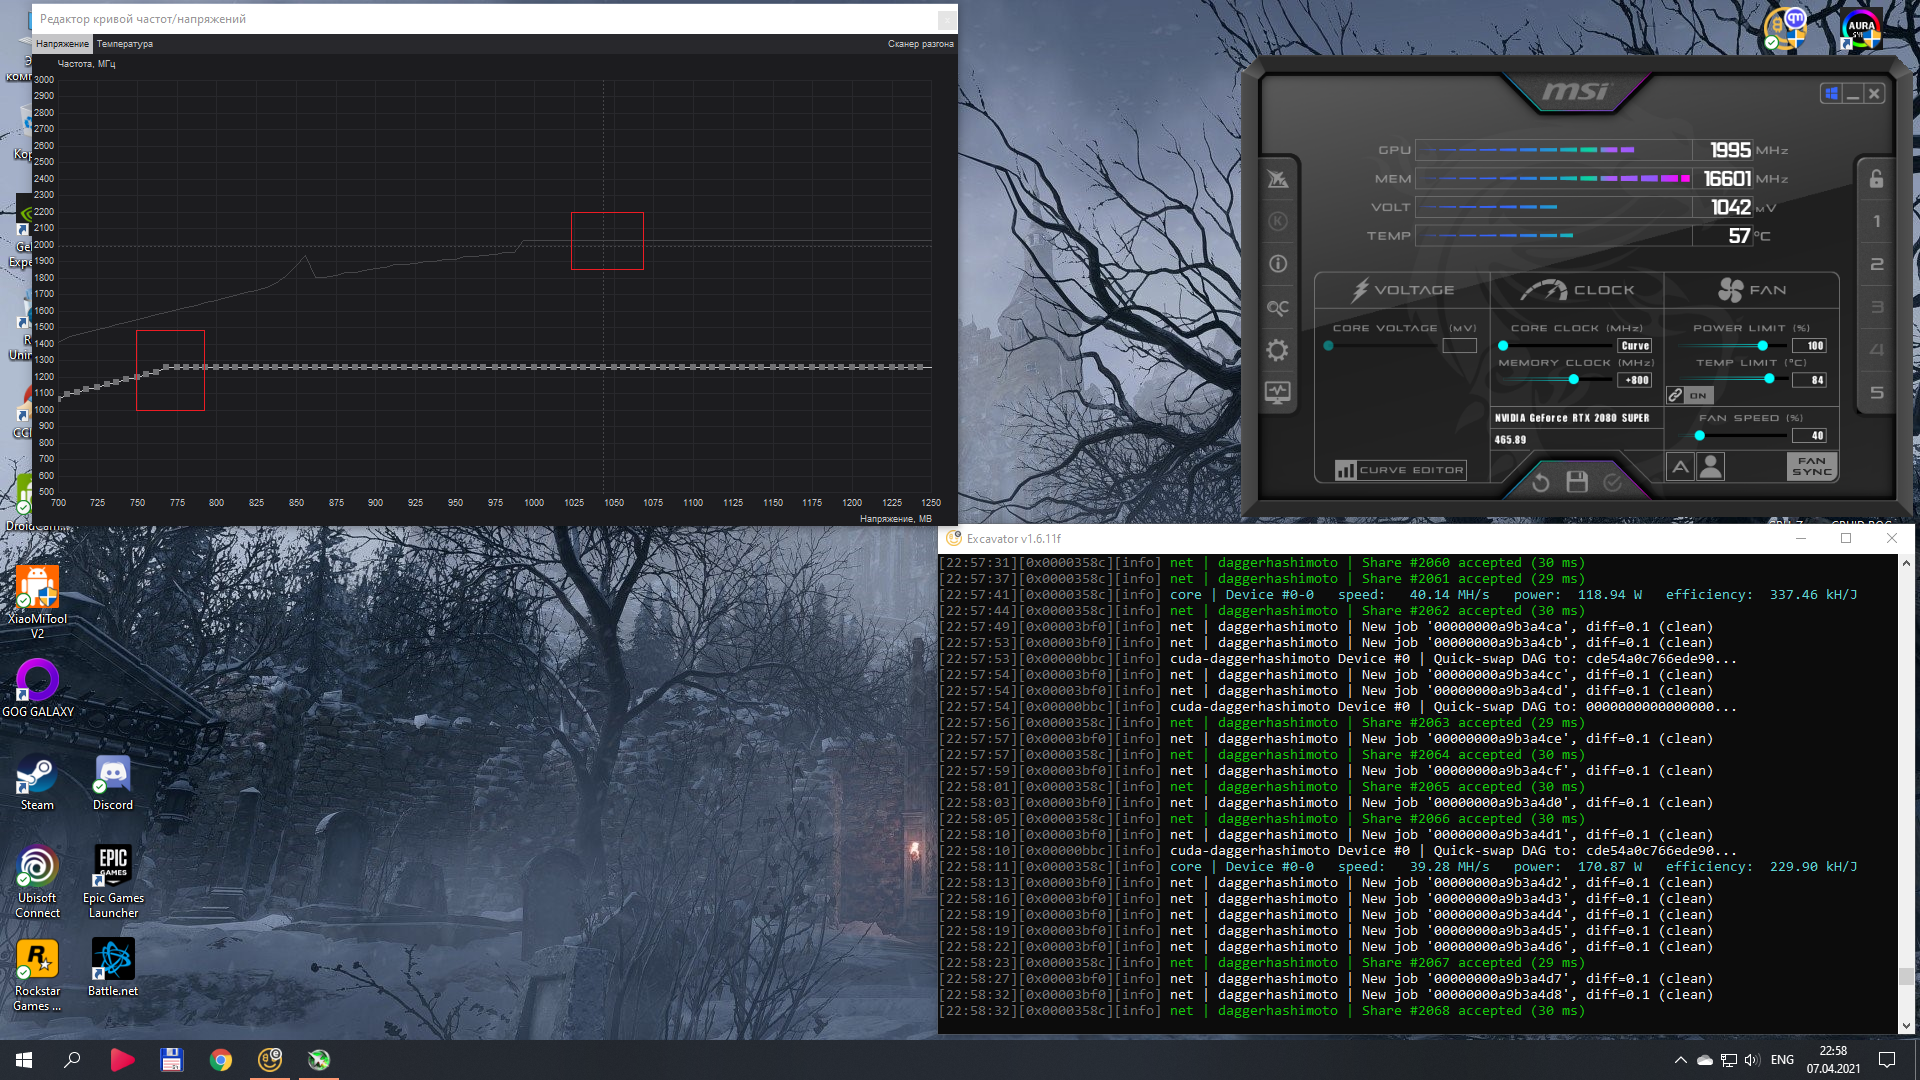Image resolution: width=1920 pixels, height=1080 pixels.
Task: Click the Fan Speed percent input field
Action: [x=1810, y=436]
